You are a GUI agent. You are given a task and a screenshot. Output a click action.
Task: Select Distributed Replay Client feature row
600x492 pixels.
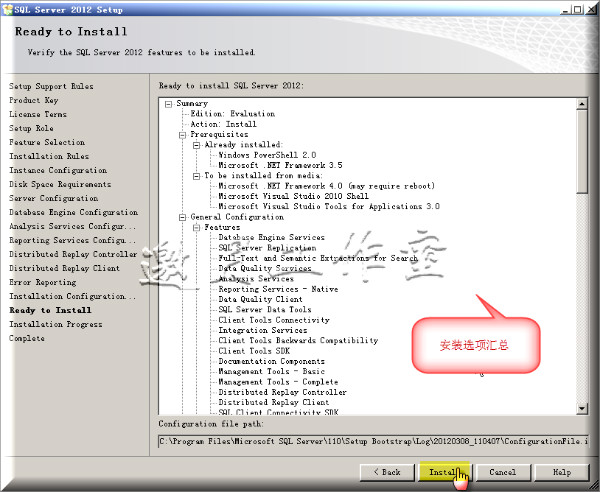click(x=274, y=403)
